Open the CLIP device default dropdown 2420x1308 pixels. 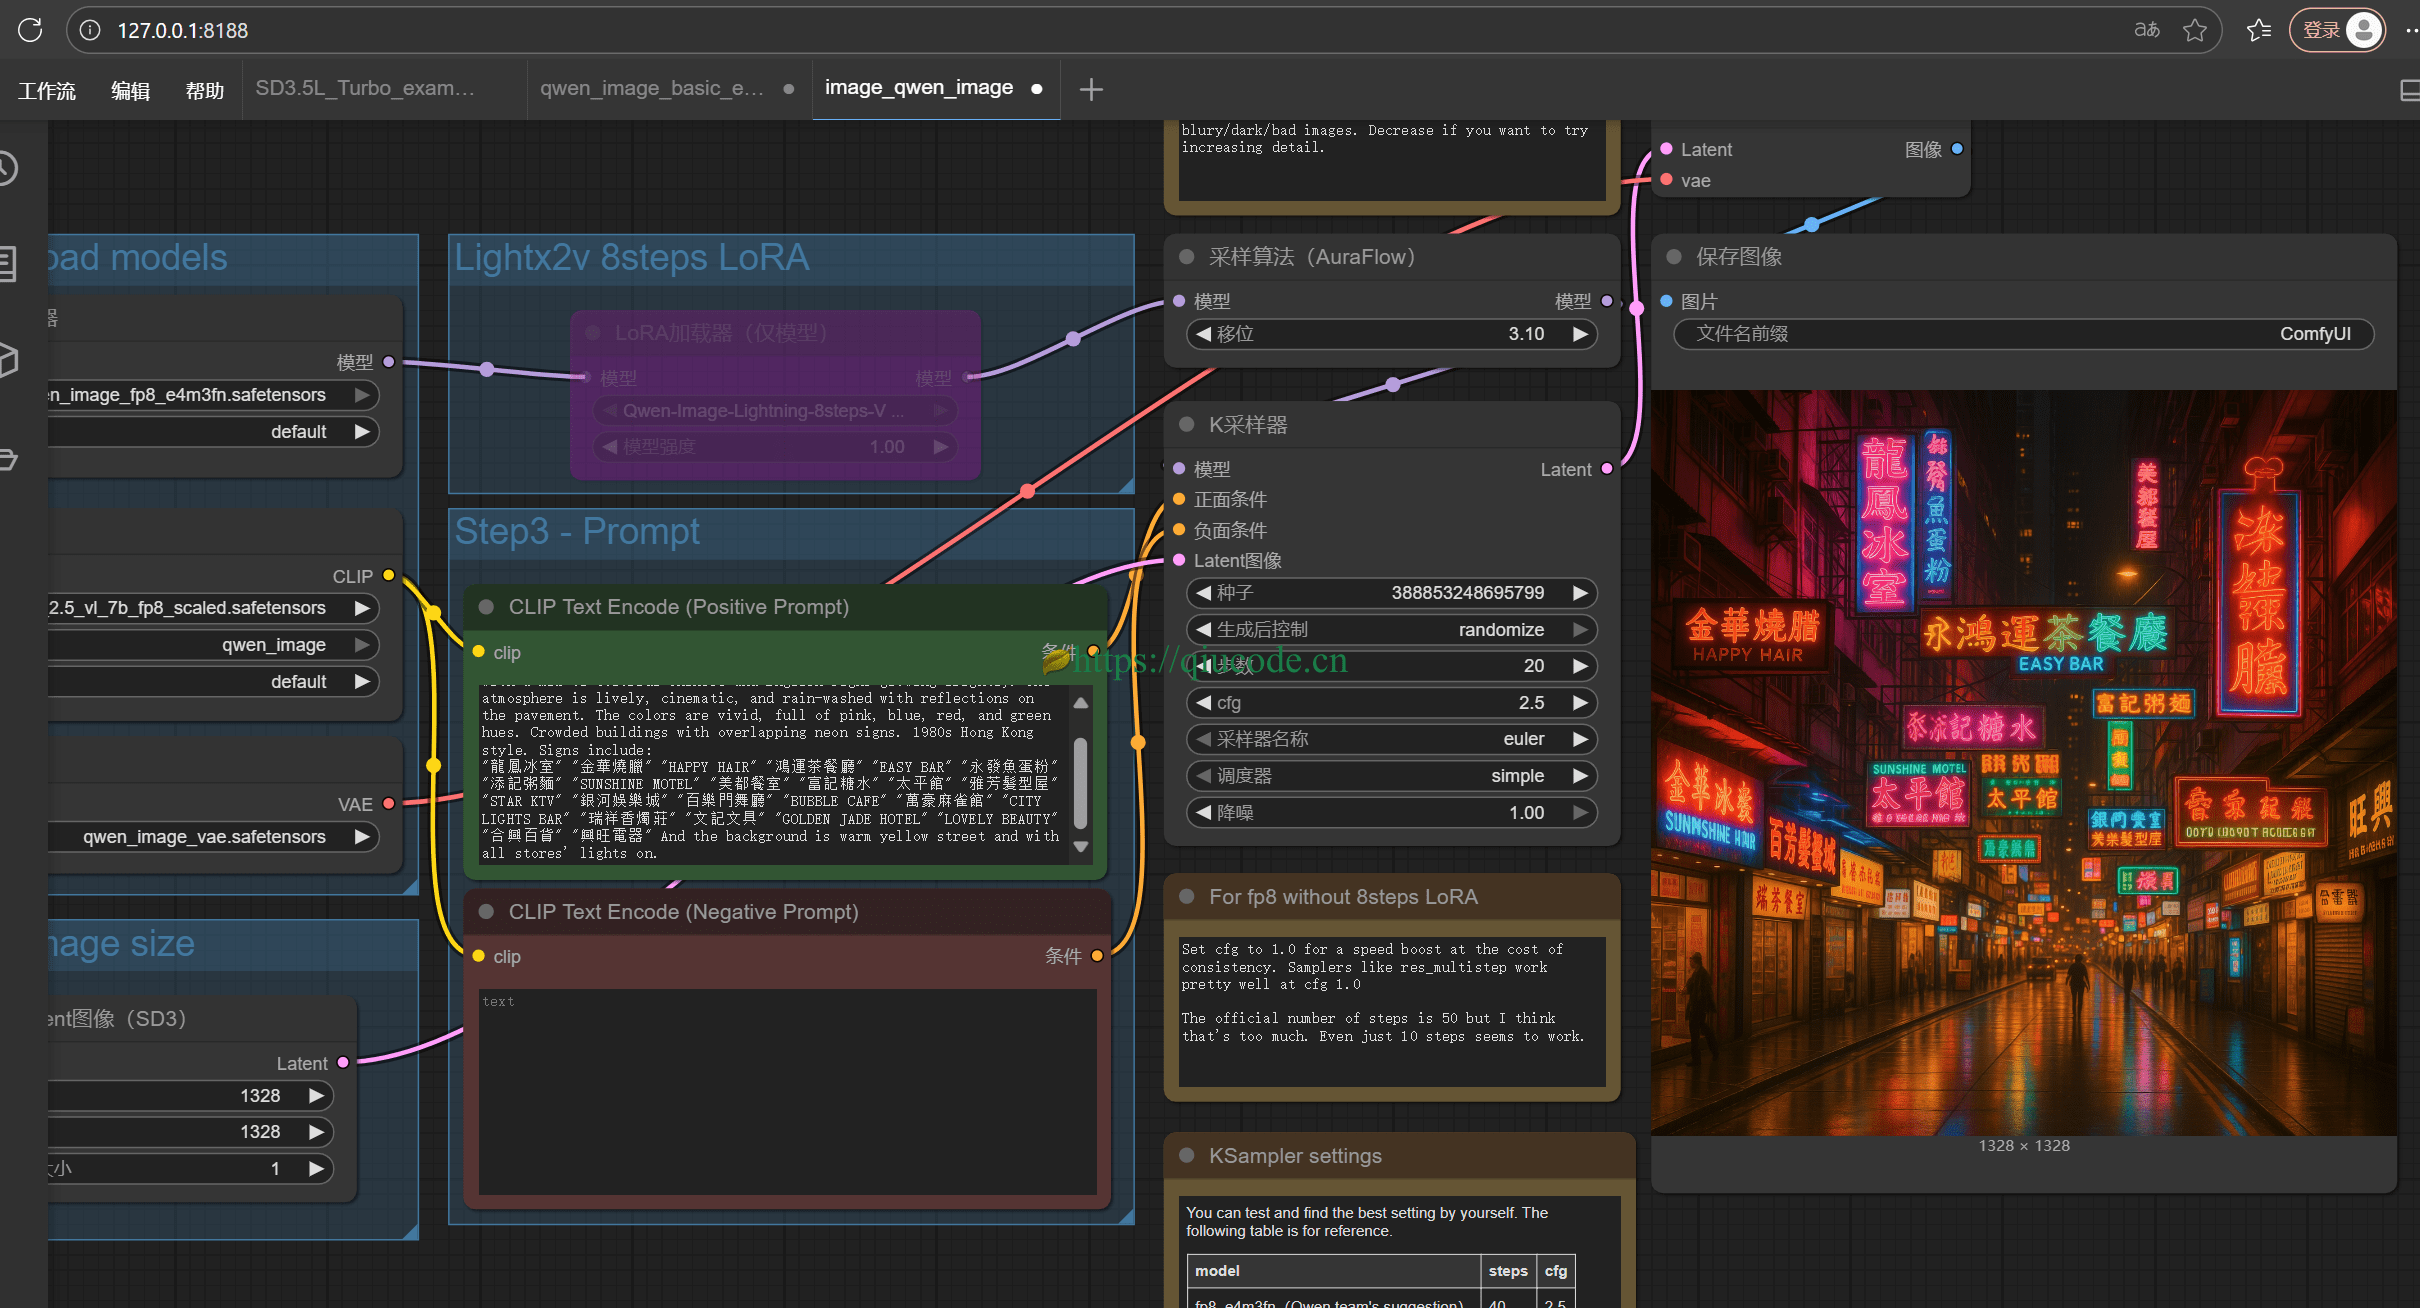click(x=213, y=682)
